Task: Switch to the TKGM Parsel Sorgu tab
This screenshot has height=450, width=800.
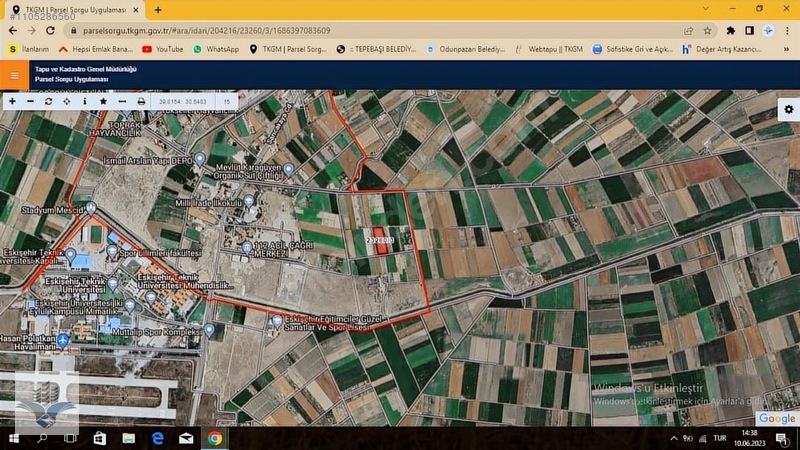Action: (72, 10)
